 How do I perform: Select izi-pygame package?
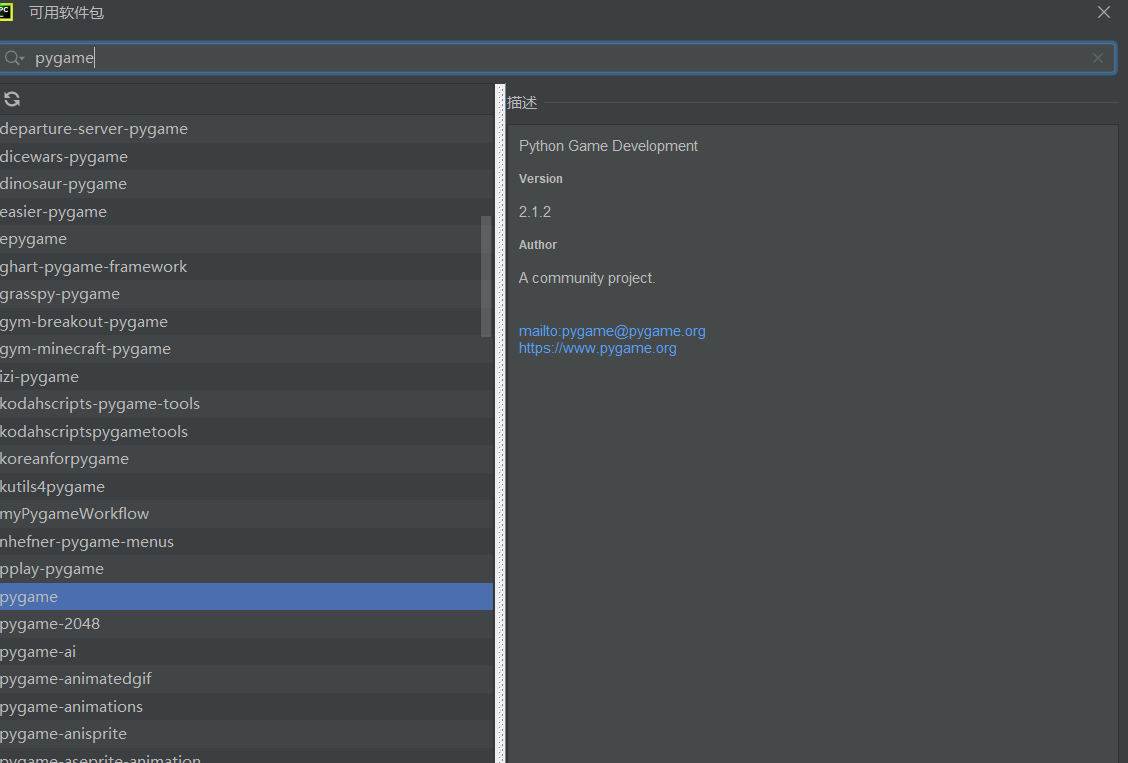point(247,377)
